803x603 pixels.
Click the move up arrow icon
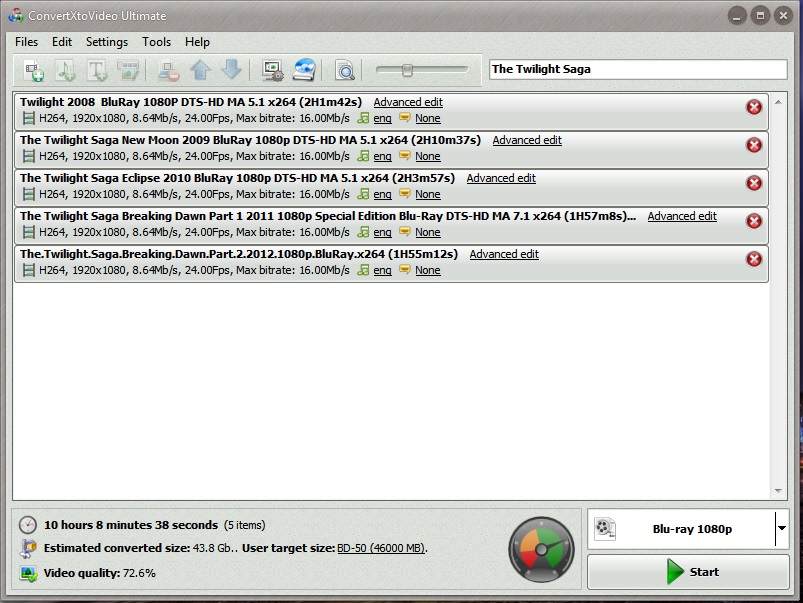point(201,70)
